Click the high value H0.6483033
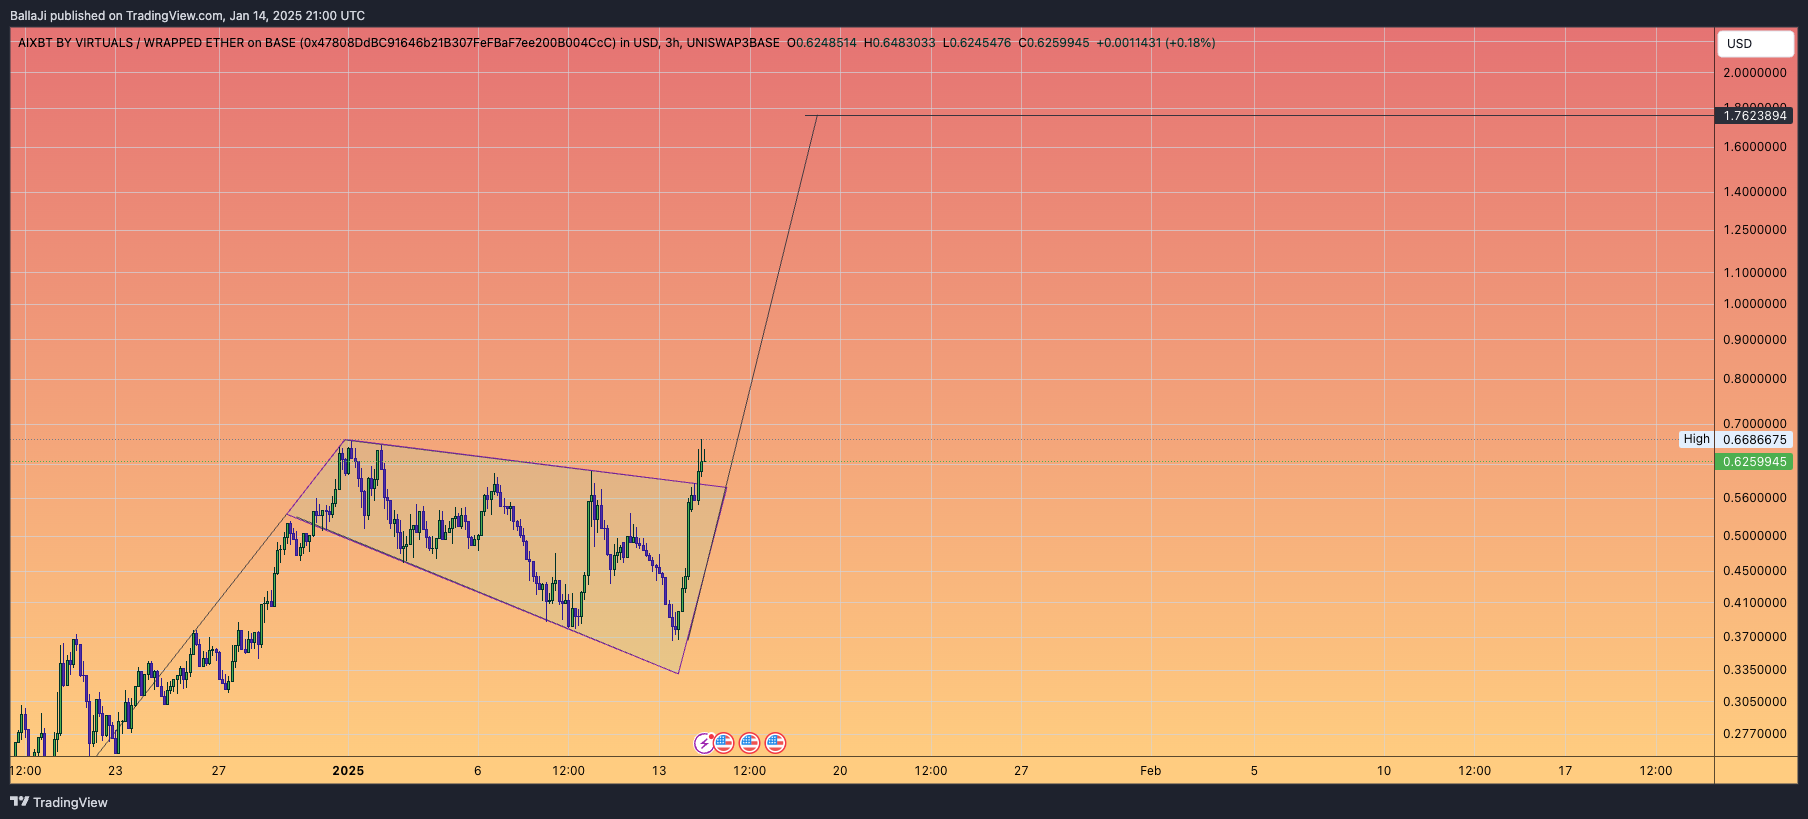The width and height of the screenshot is (1808, 819). pos(899,43)
